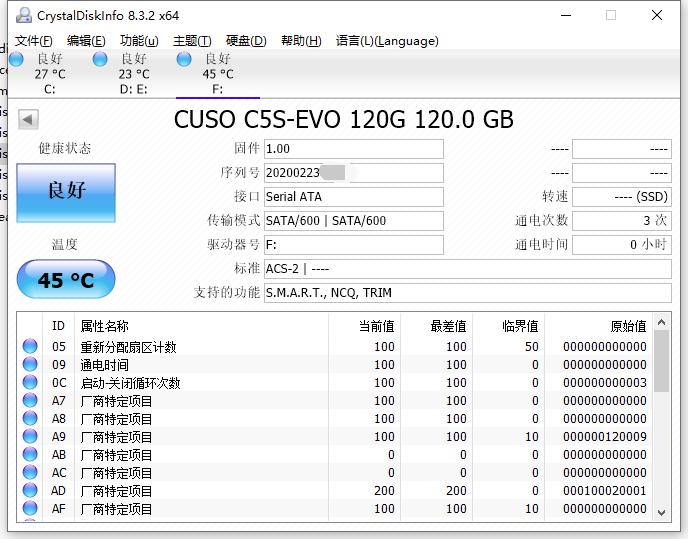Open the 硬盘(D) menu

pos(246,41)
